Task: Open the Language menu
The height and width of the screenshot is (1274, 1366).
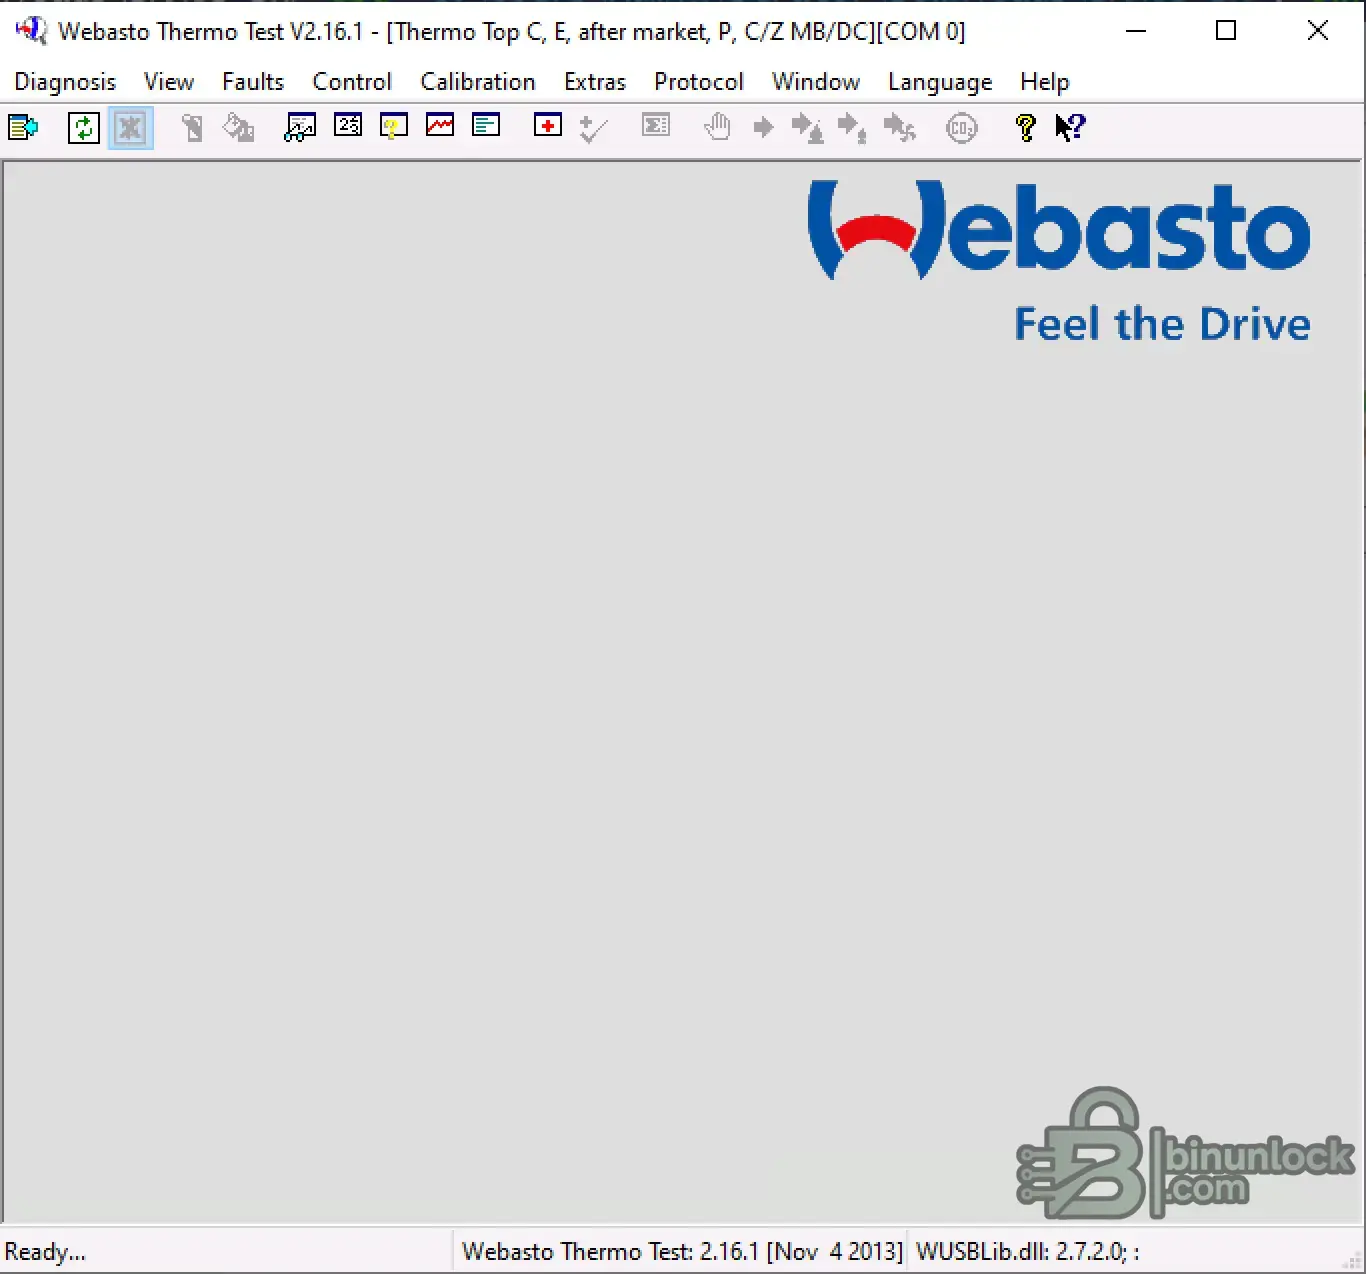Action: 940,82
